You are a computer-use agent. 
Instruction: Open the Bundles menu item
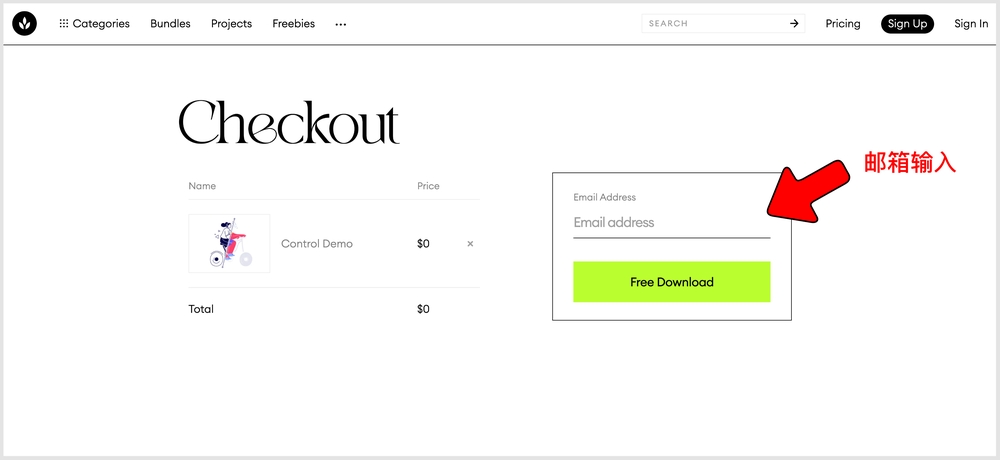point(170,24)
